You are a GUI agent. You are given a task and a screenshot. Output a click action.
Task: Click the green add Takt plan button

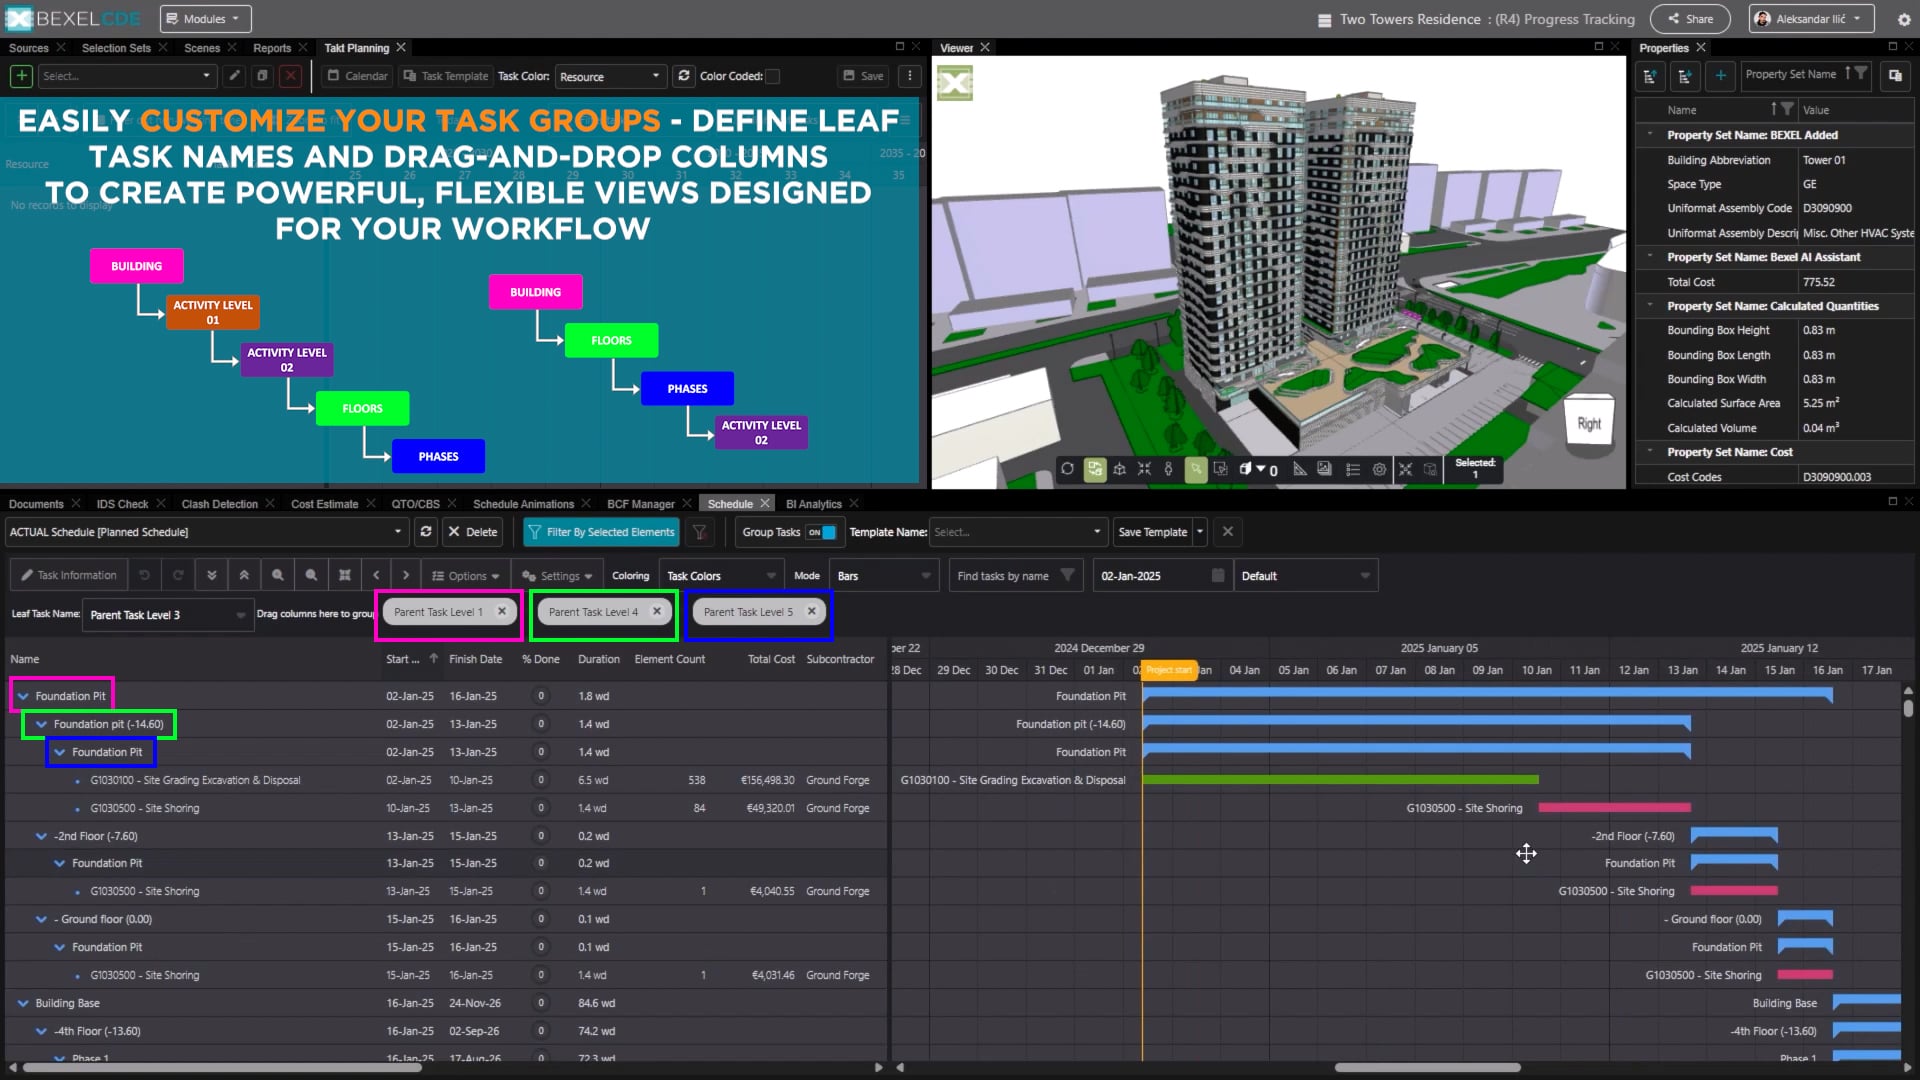coord(21,76)
